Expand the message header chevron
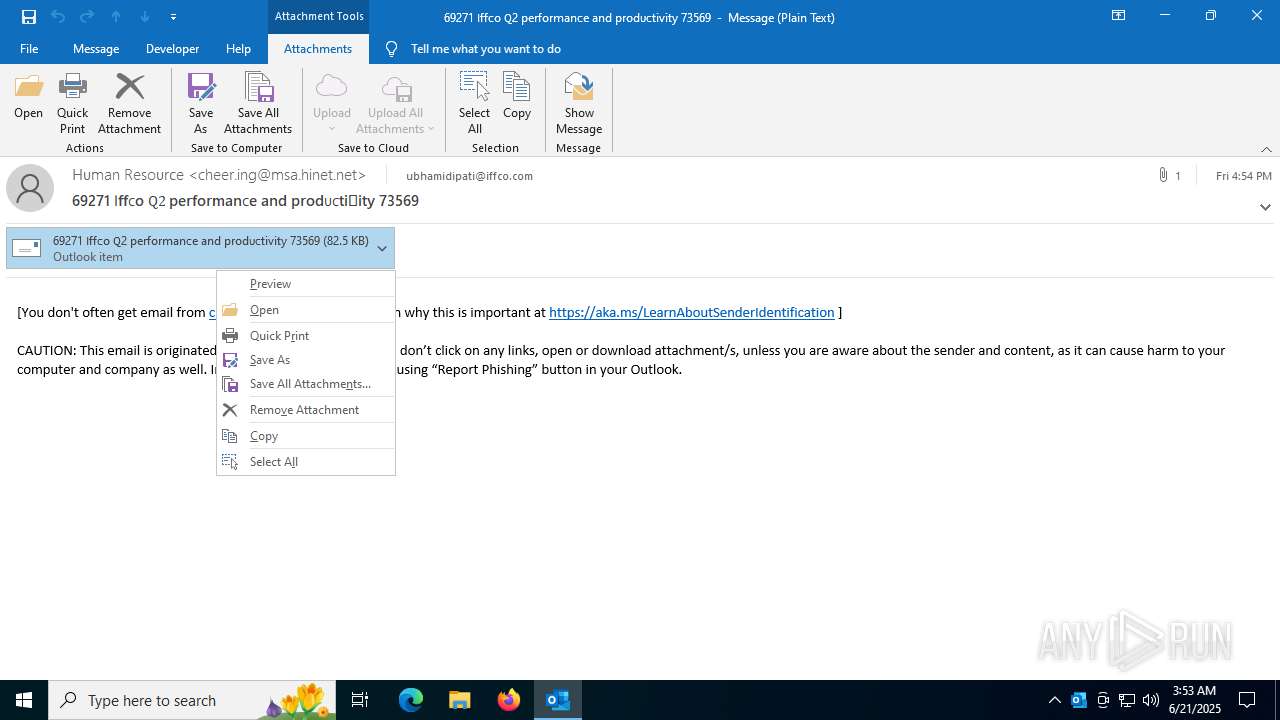Image resolution: width=1280 pixels, height=720 pixels. point(1265,207)
